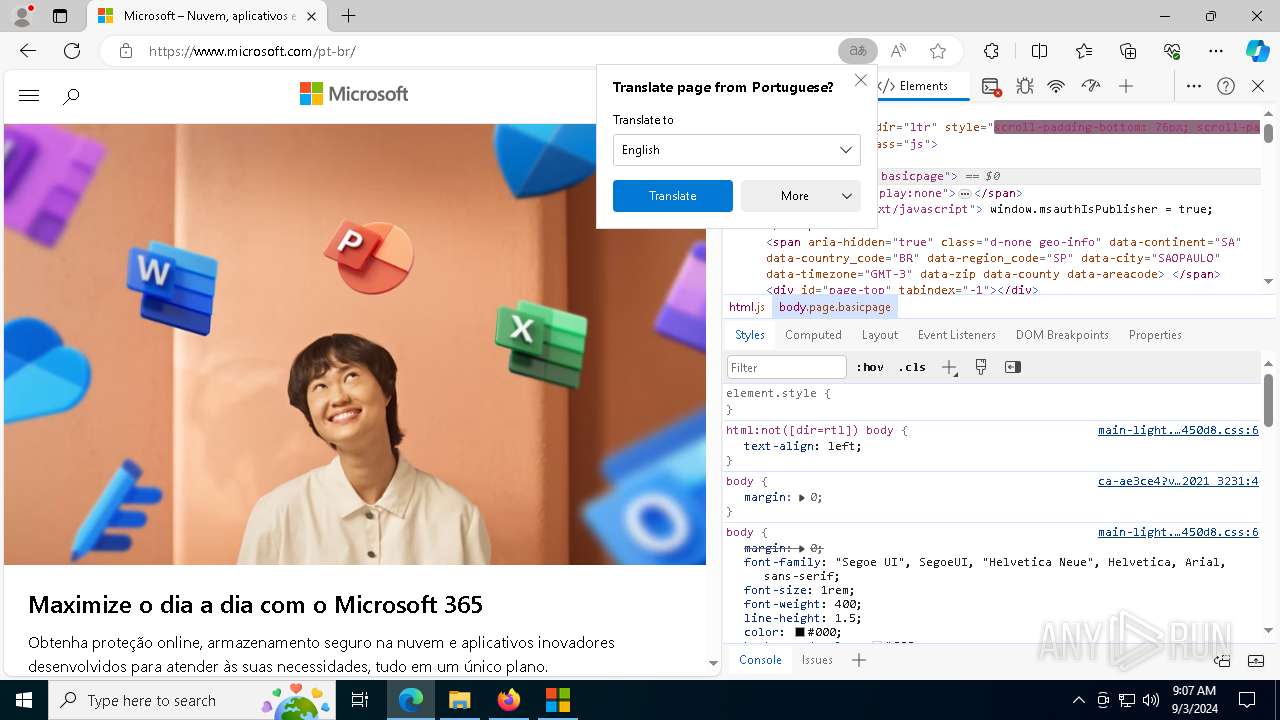The width and height of the screenshot is (1280, 720).
Task: Open Windows Start menu
Action: coord(24,700)
